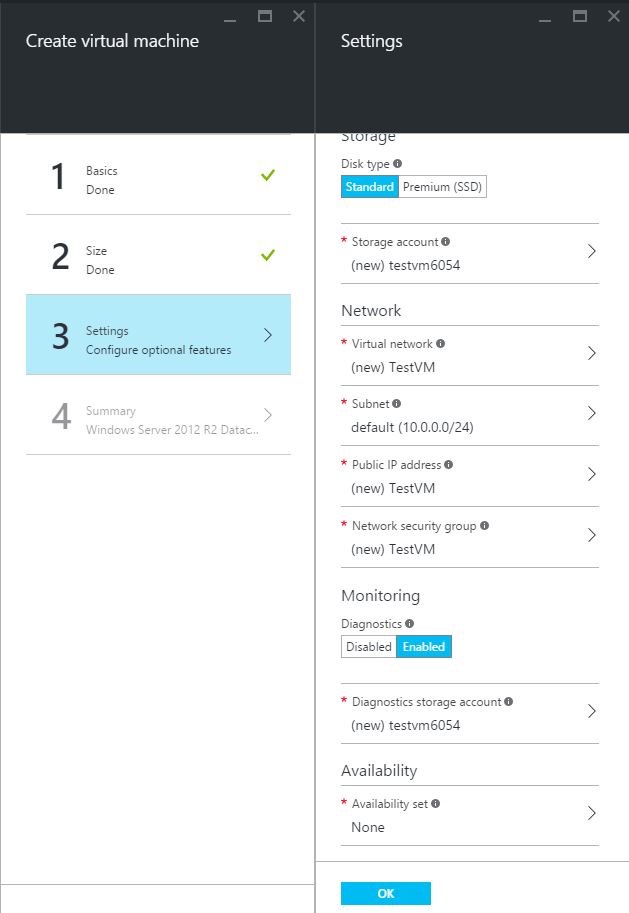
Task: Open step 2 Size
Action: click(158, 255)
